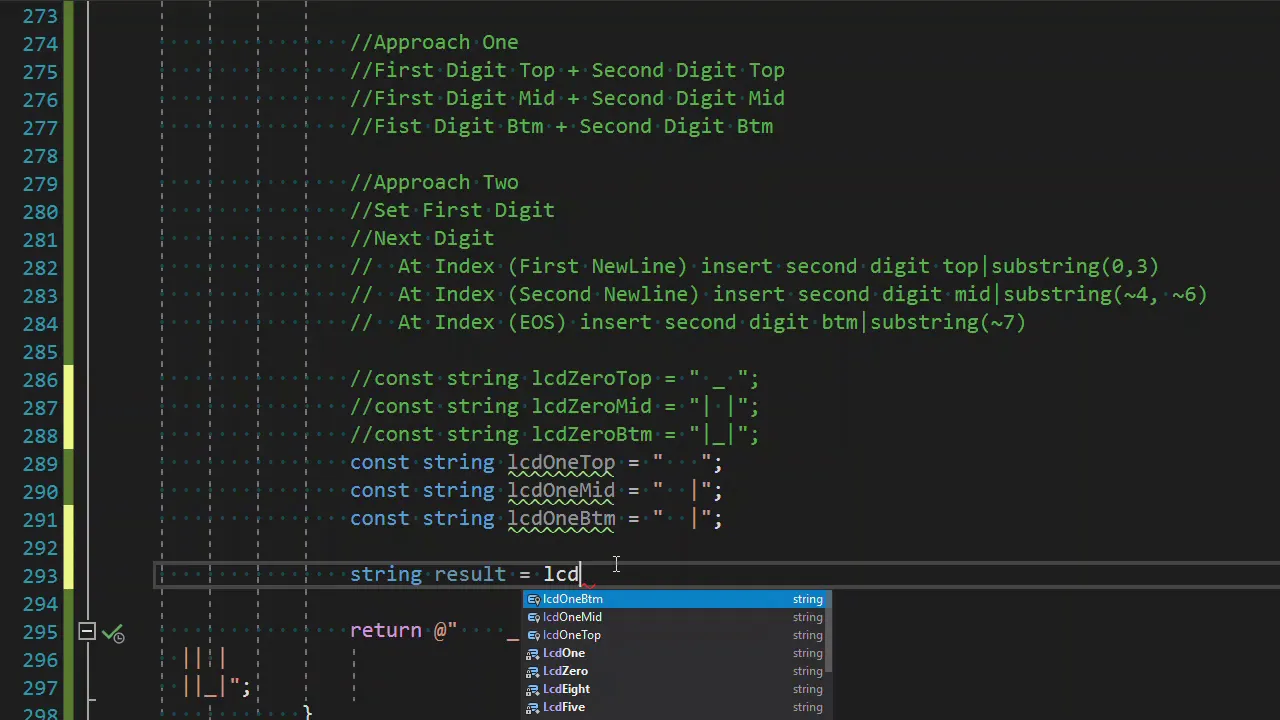Click the constant icon beside LcdEight suggestion
Viewport: 1280px width, 720px height.
(x=534, y=690)
